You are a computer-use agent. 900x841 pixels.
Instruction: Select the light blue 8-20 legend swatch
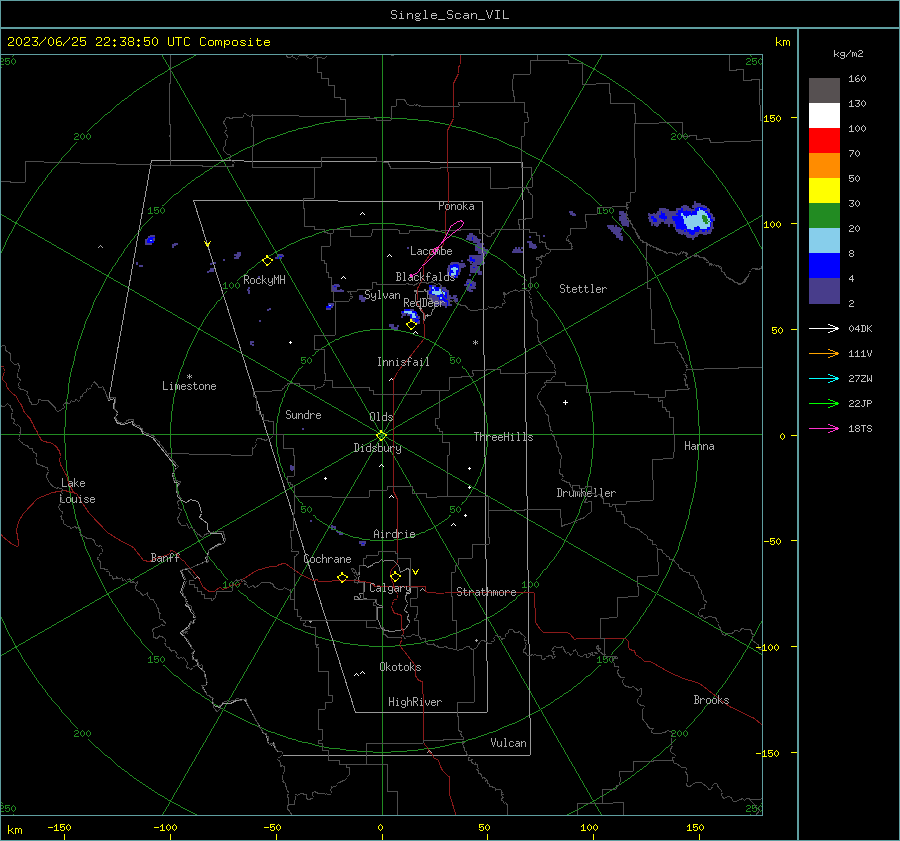point(824,241)
